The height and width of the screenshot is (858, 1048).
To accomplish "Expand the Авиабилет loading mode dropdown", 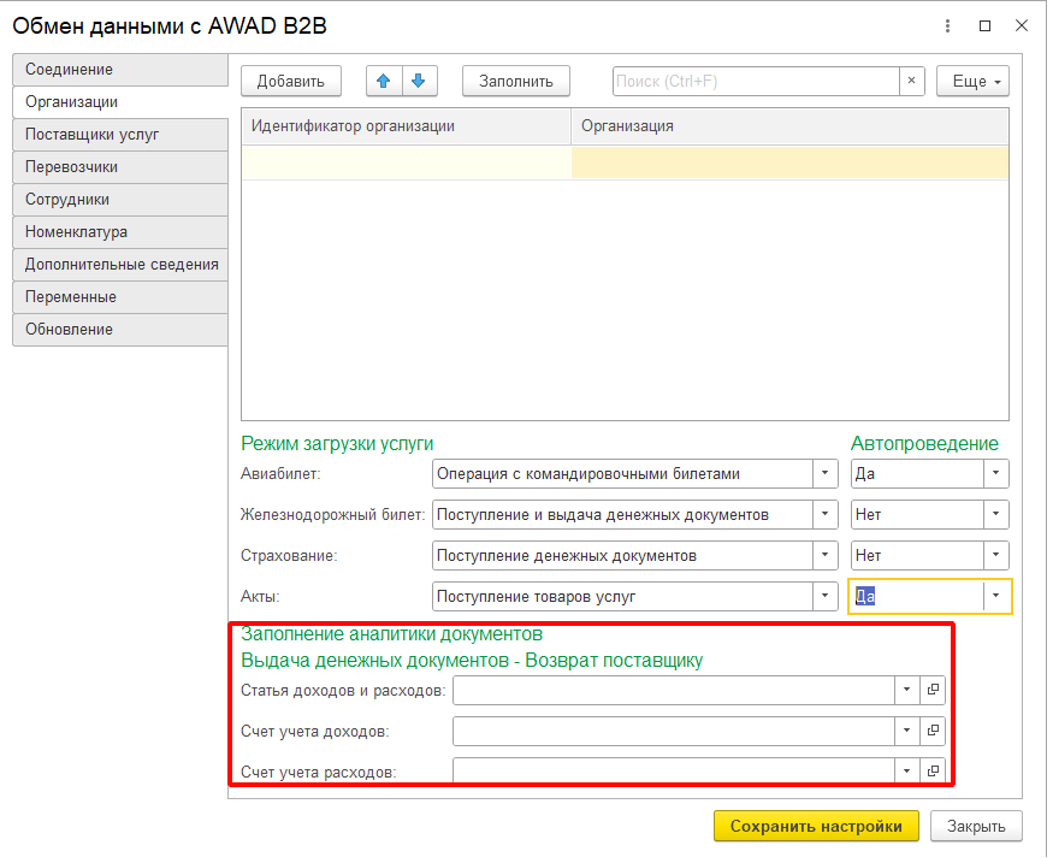I will coord(825,474).
